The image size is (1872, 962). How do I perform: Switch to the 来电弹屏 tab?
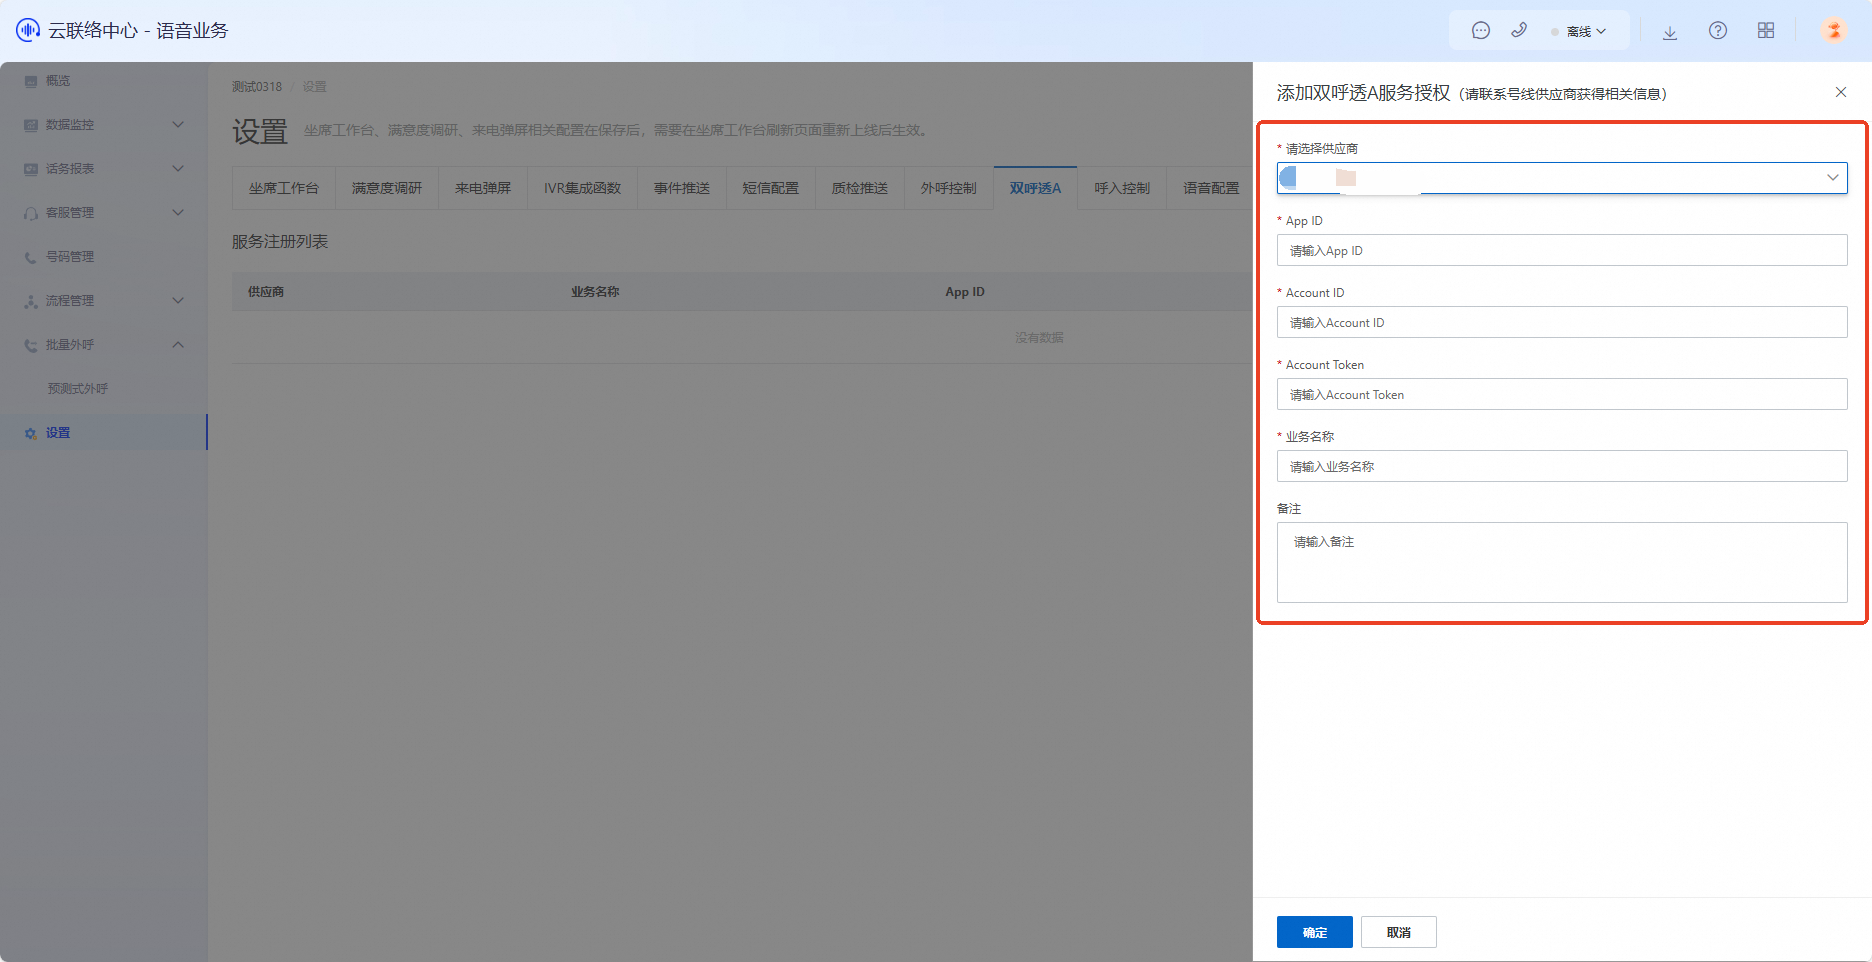[x=483, y=188]
